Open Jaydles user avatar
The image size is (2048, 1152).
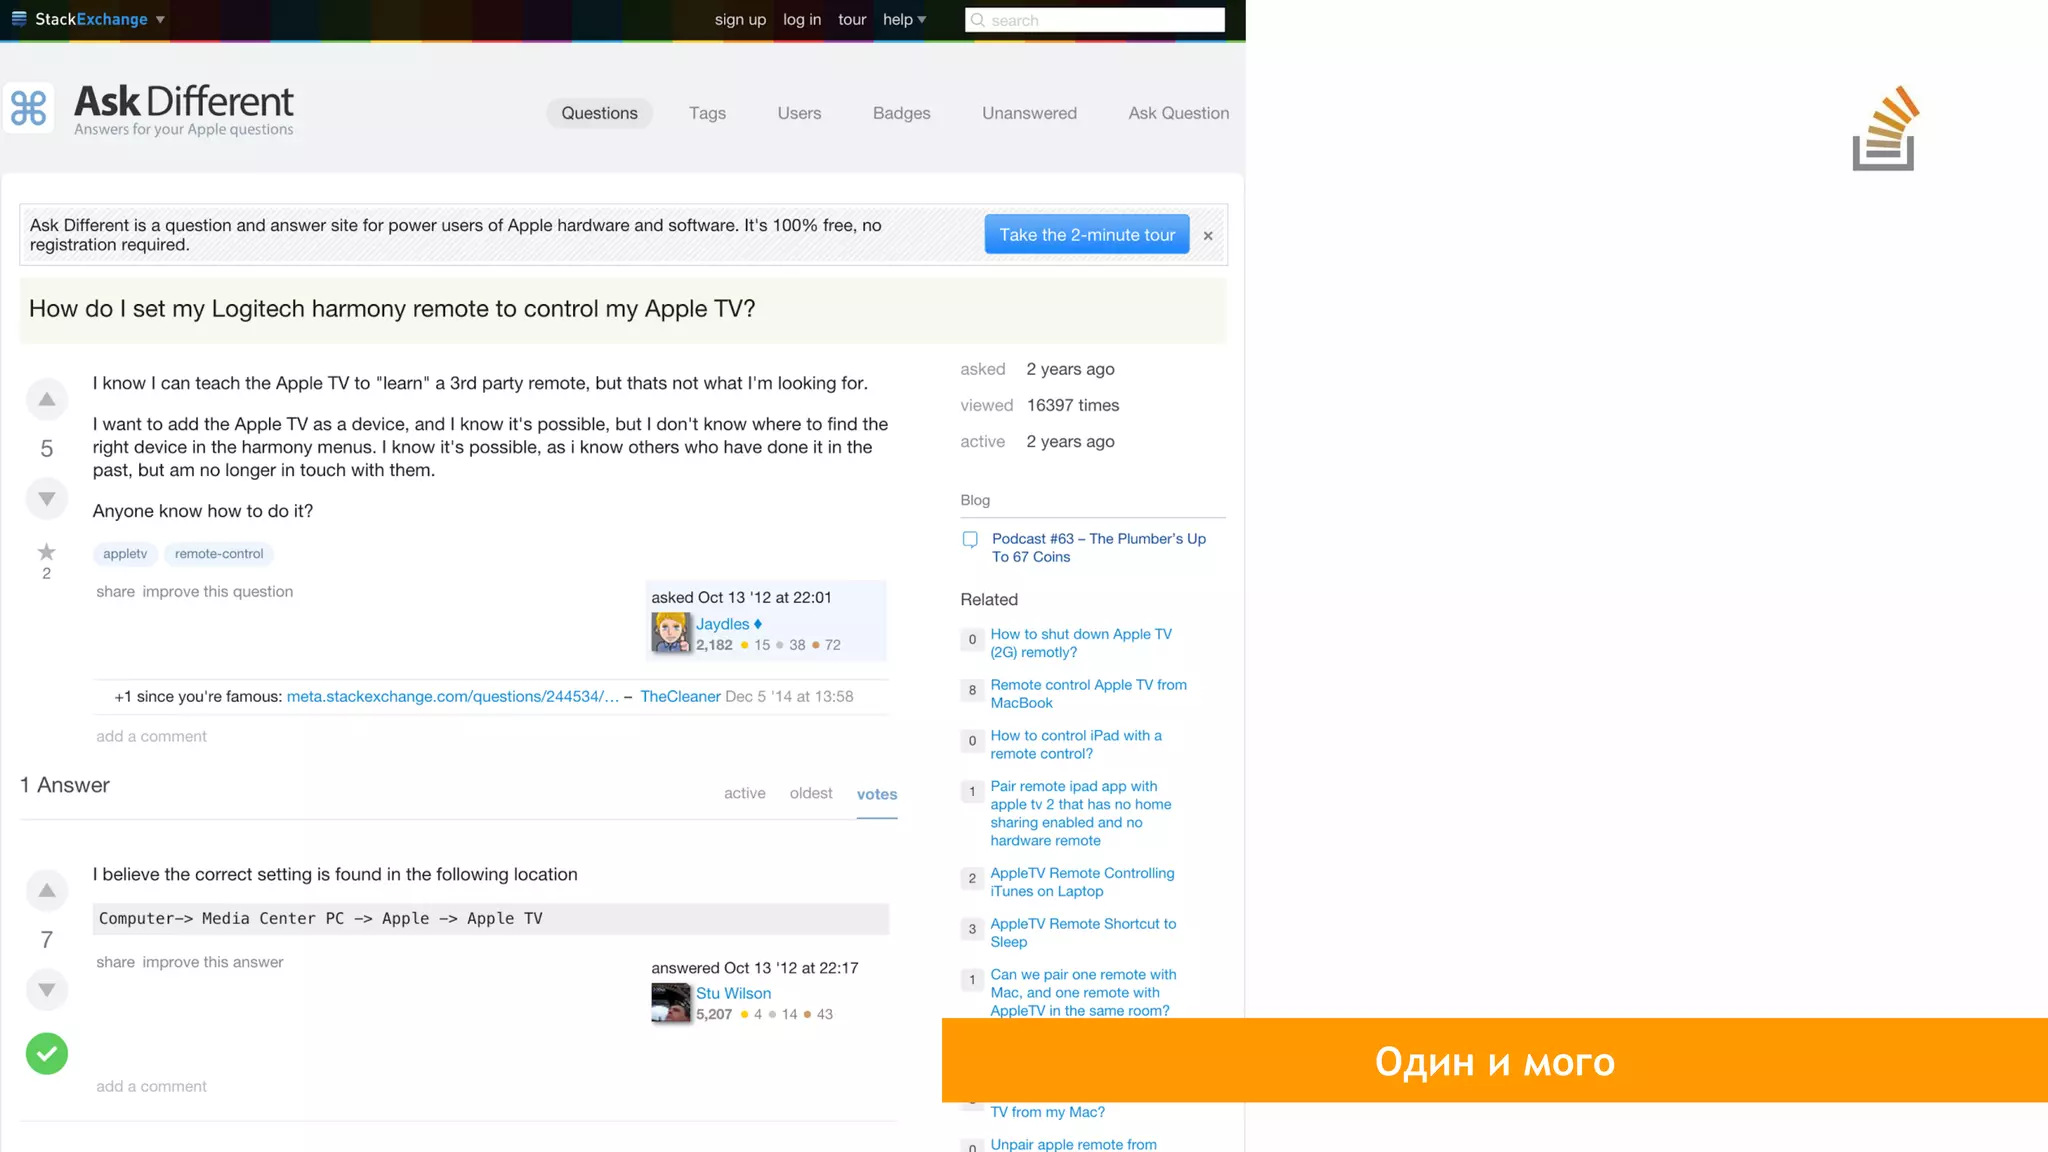[x=670, y=633]
